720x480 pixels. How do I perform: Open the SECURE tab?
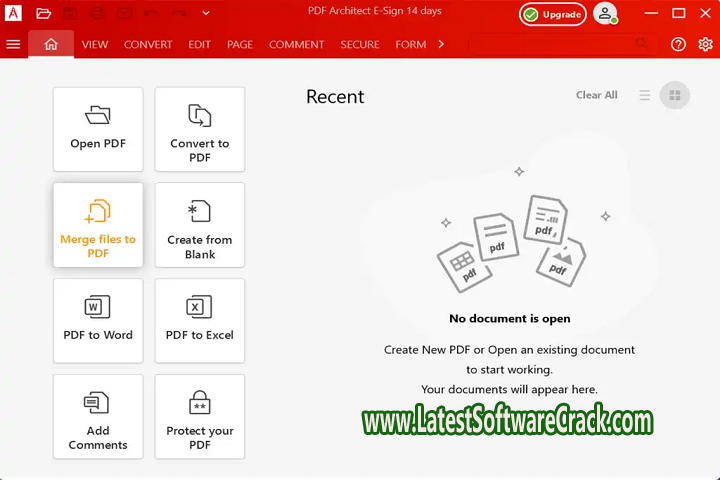360,45
